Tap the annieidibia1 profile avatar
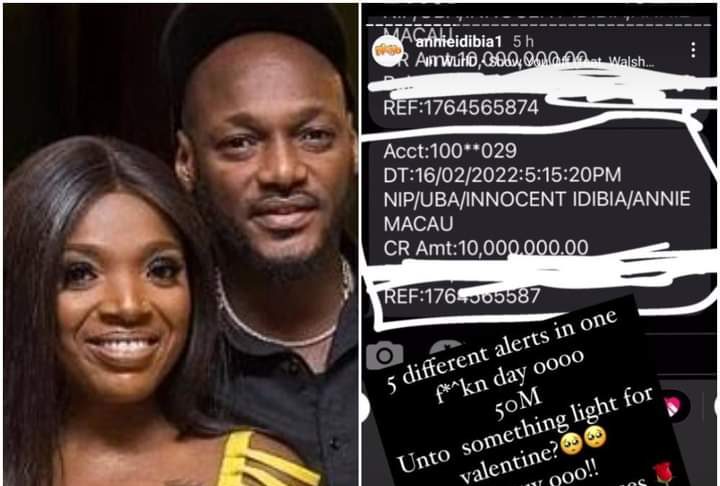 coord(388,50)
